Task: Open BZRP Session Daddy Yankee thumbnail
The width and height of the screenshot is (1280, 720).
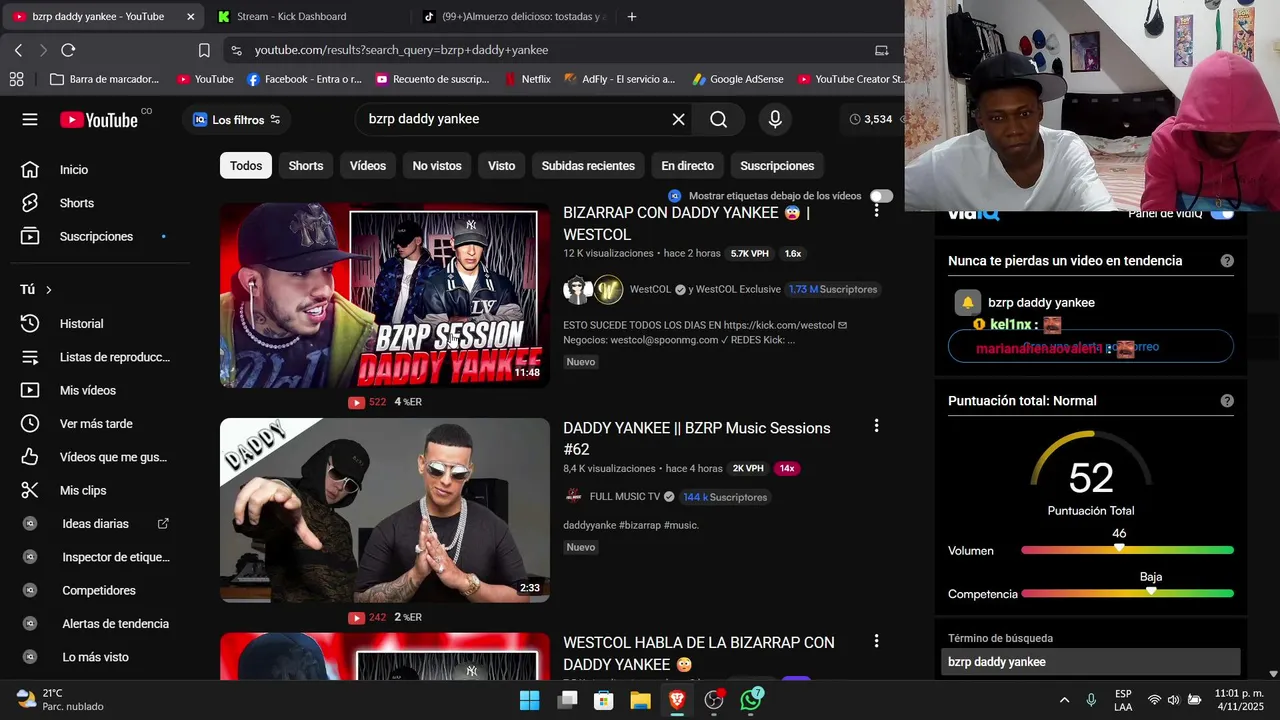Action: pos(385,296)
